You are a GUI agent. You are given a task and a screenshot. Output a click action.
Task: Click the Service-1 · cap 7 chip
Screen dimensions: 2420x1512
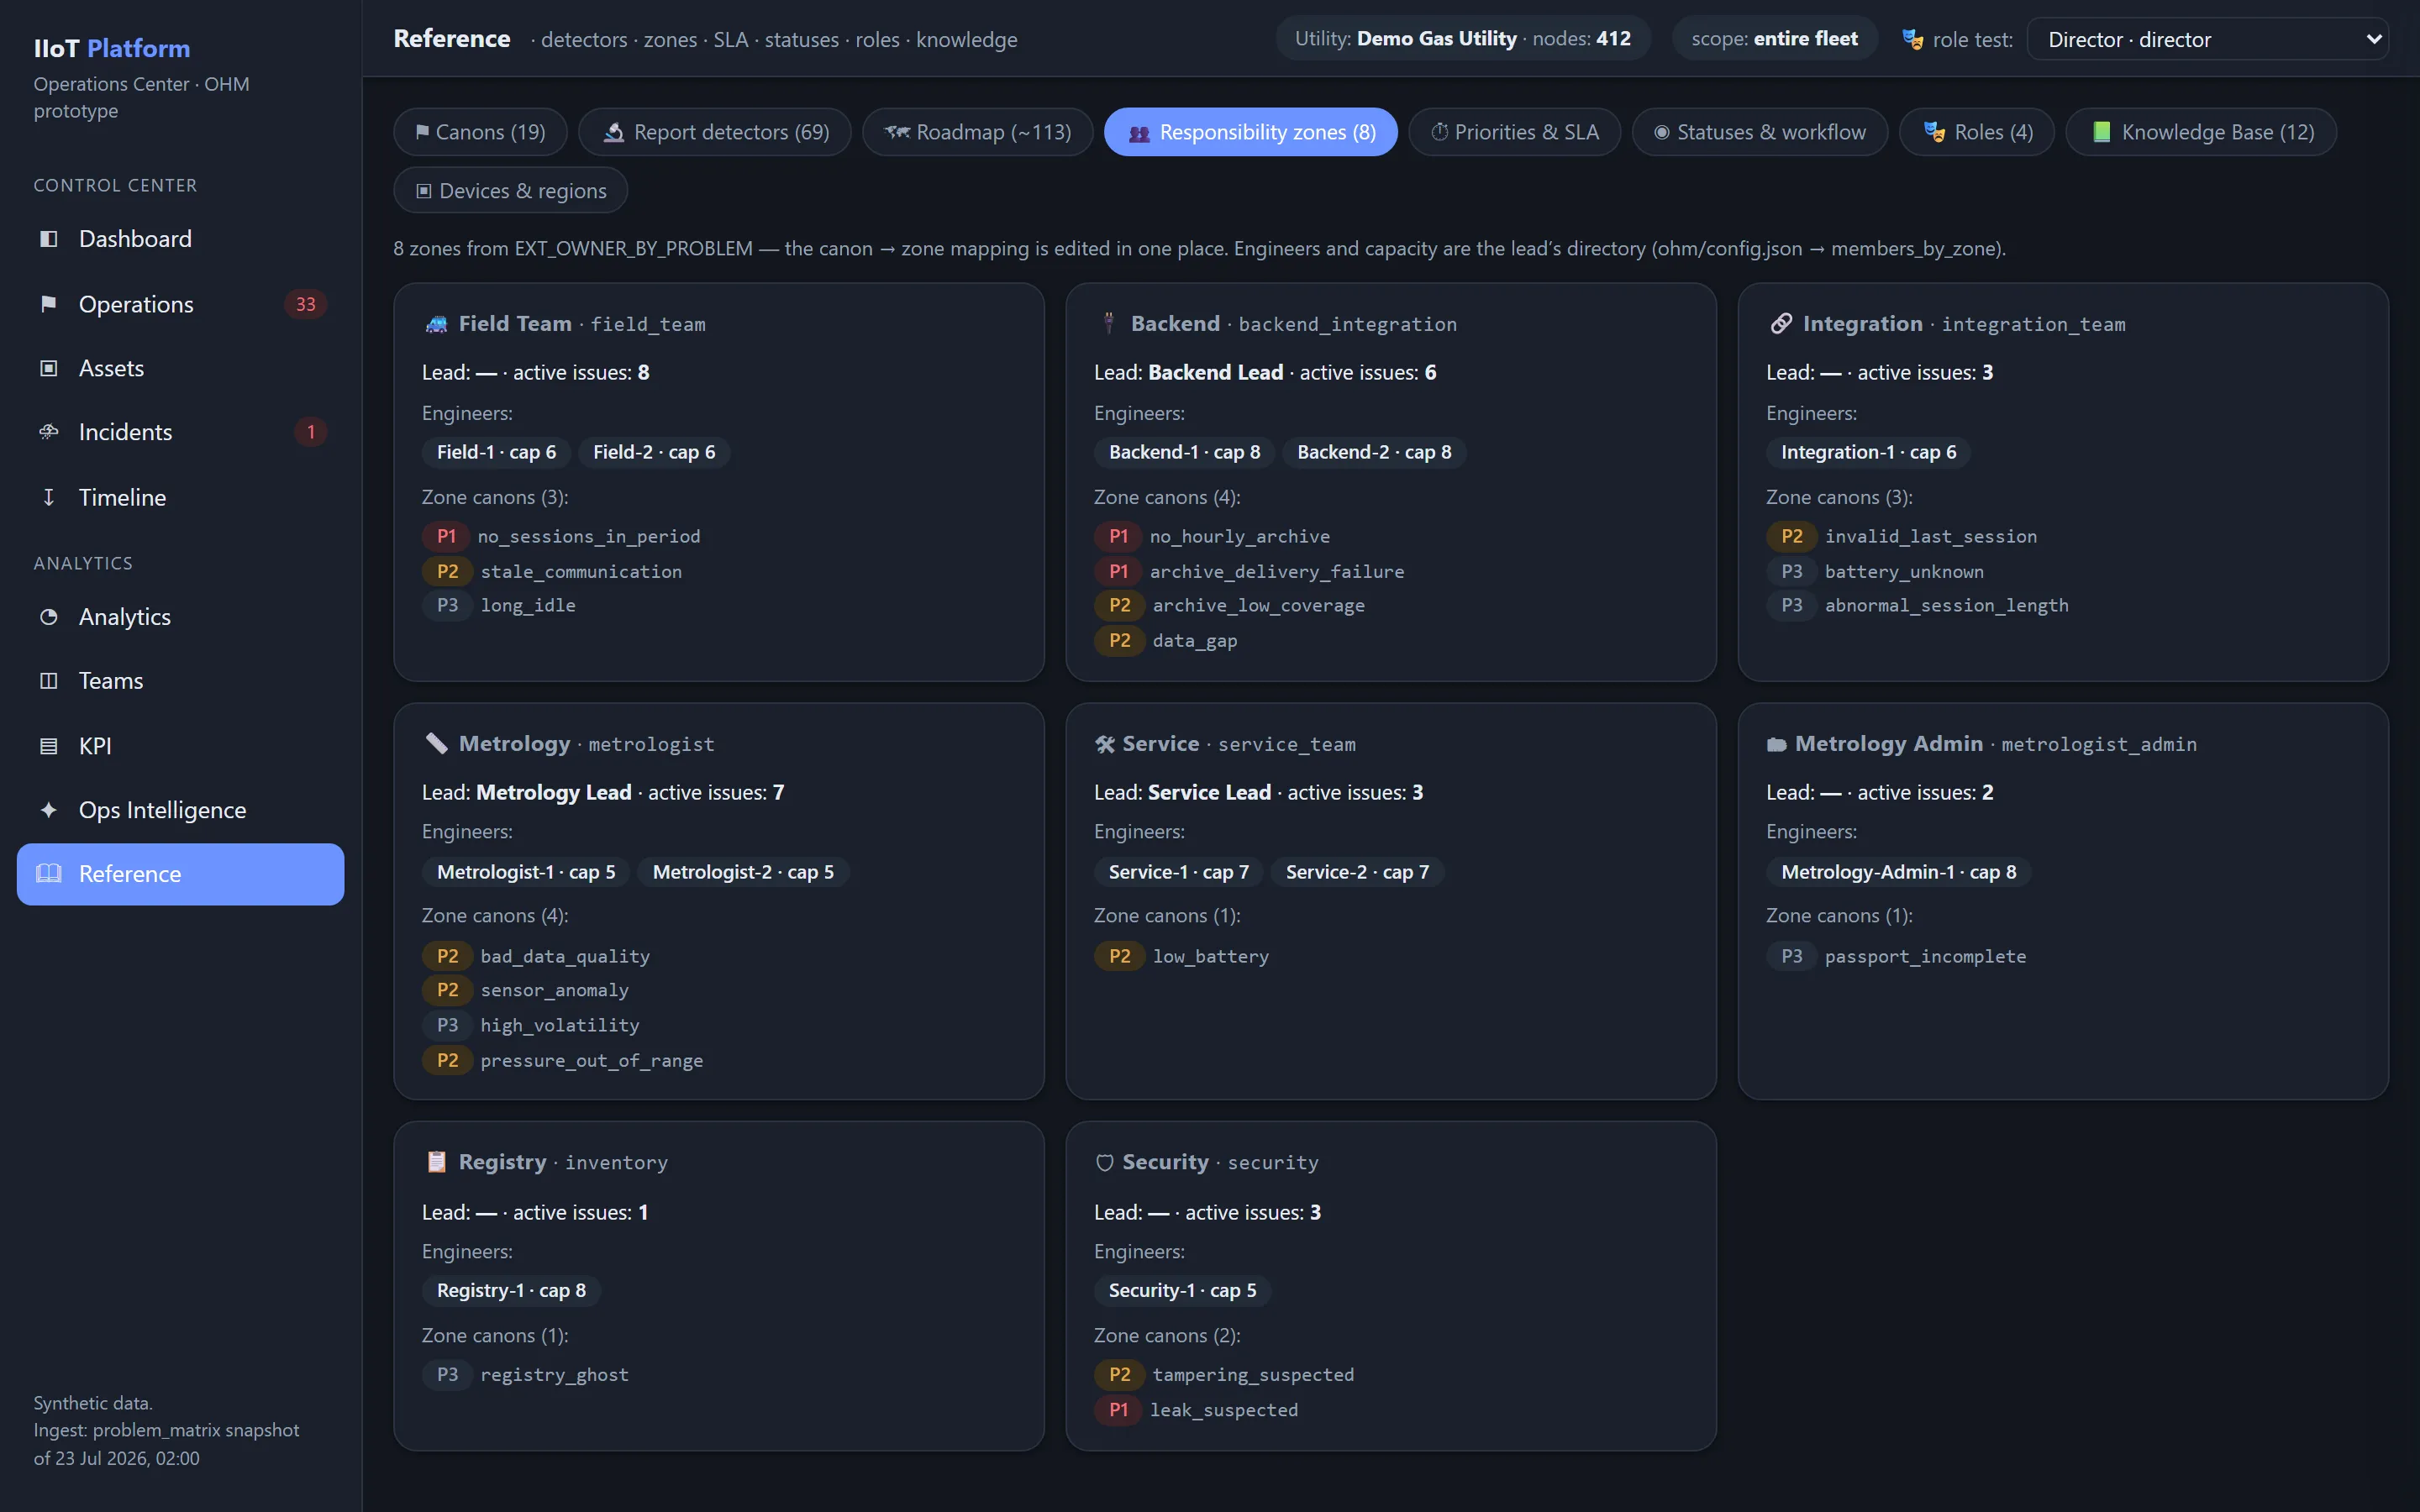pyautogui.click(x=1178, y=872)
